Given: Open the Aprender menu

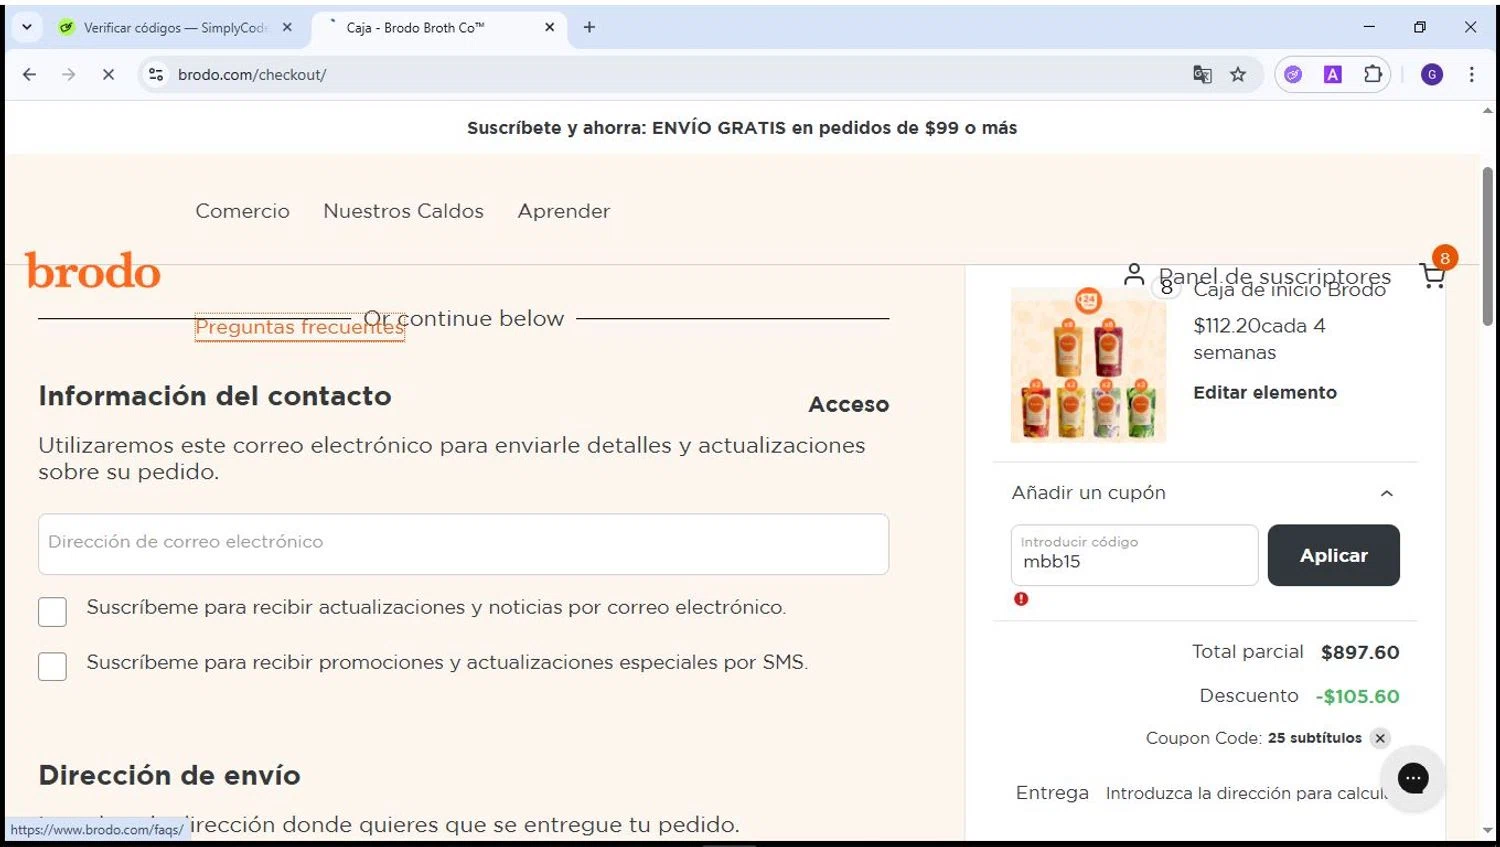Looking at the screenshot, I should coord(563,211).
